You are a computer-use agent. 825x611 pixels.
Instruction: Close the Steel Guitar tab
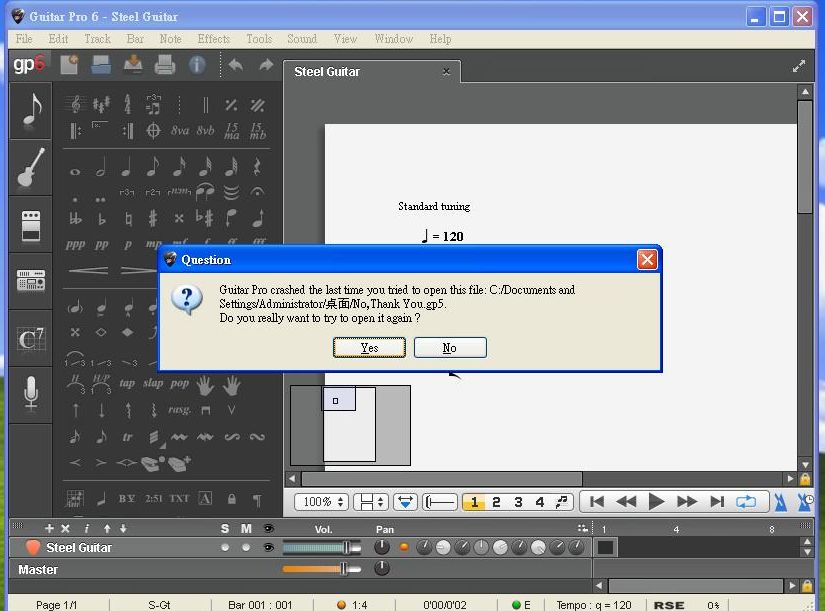click(x=446, y=72)
